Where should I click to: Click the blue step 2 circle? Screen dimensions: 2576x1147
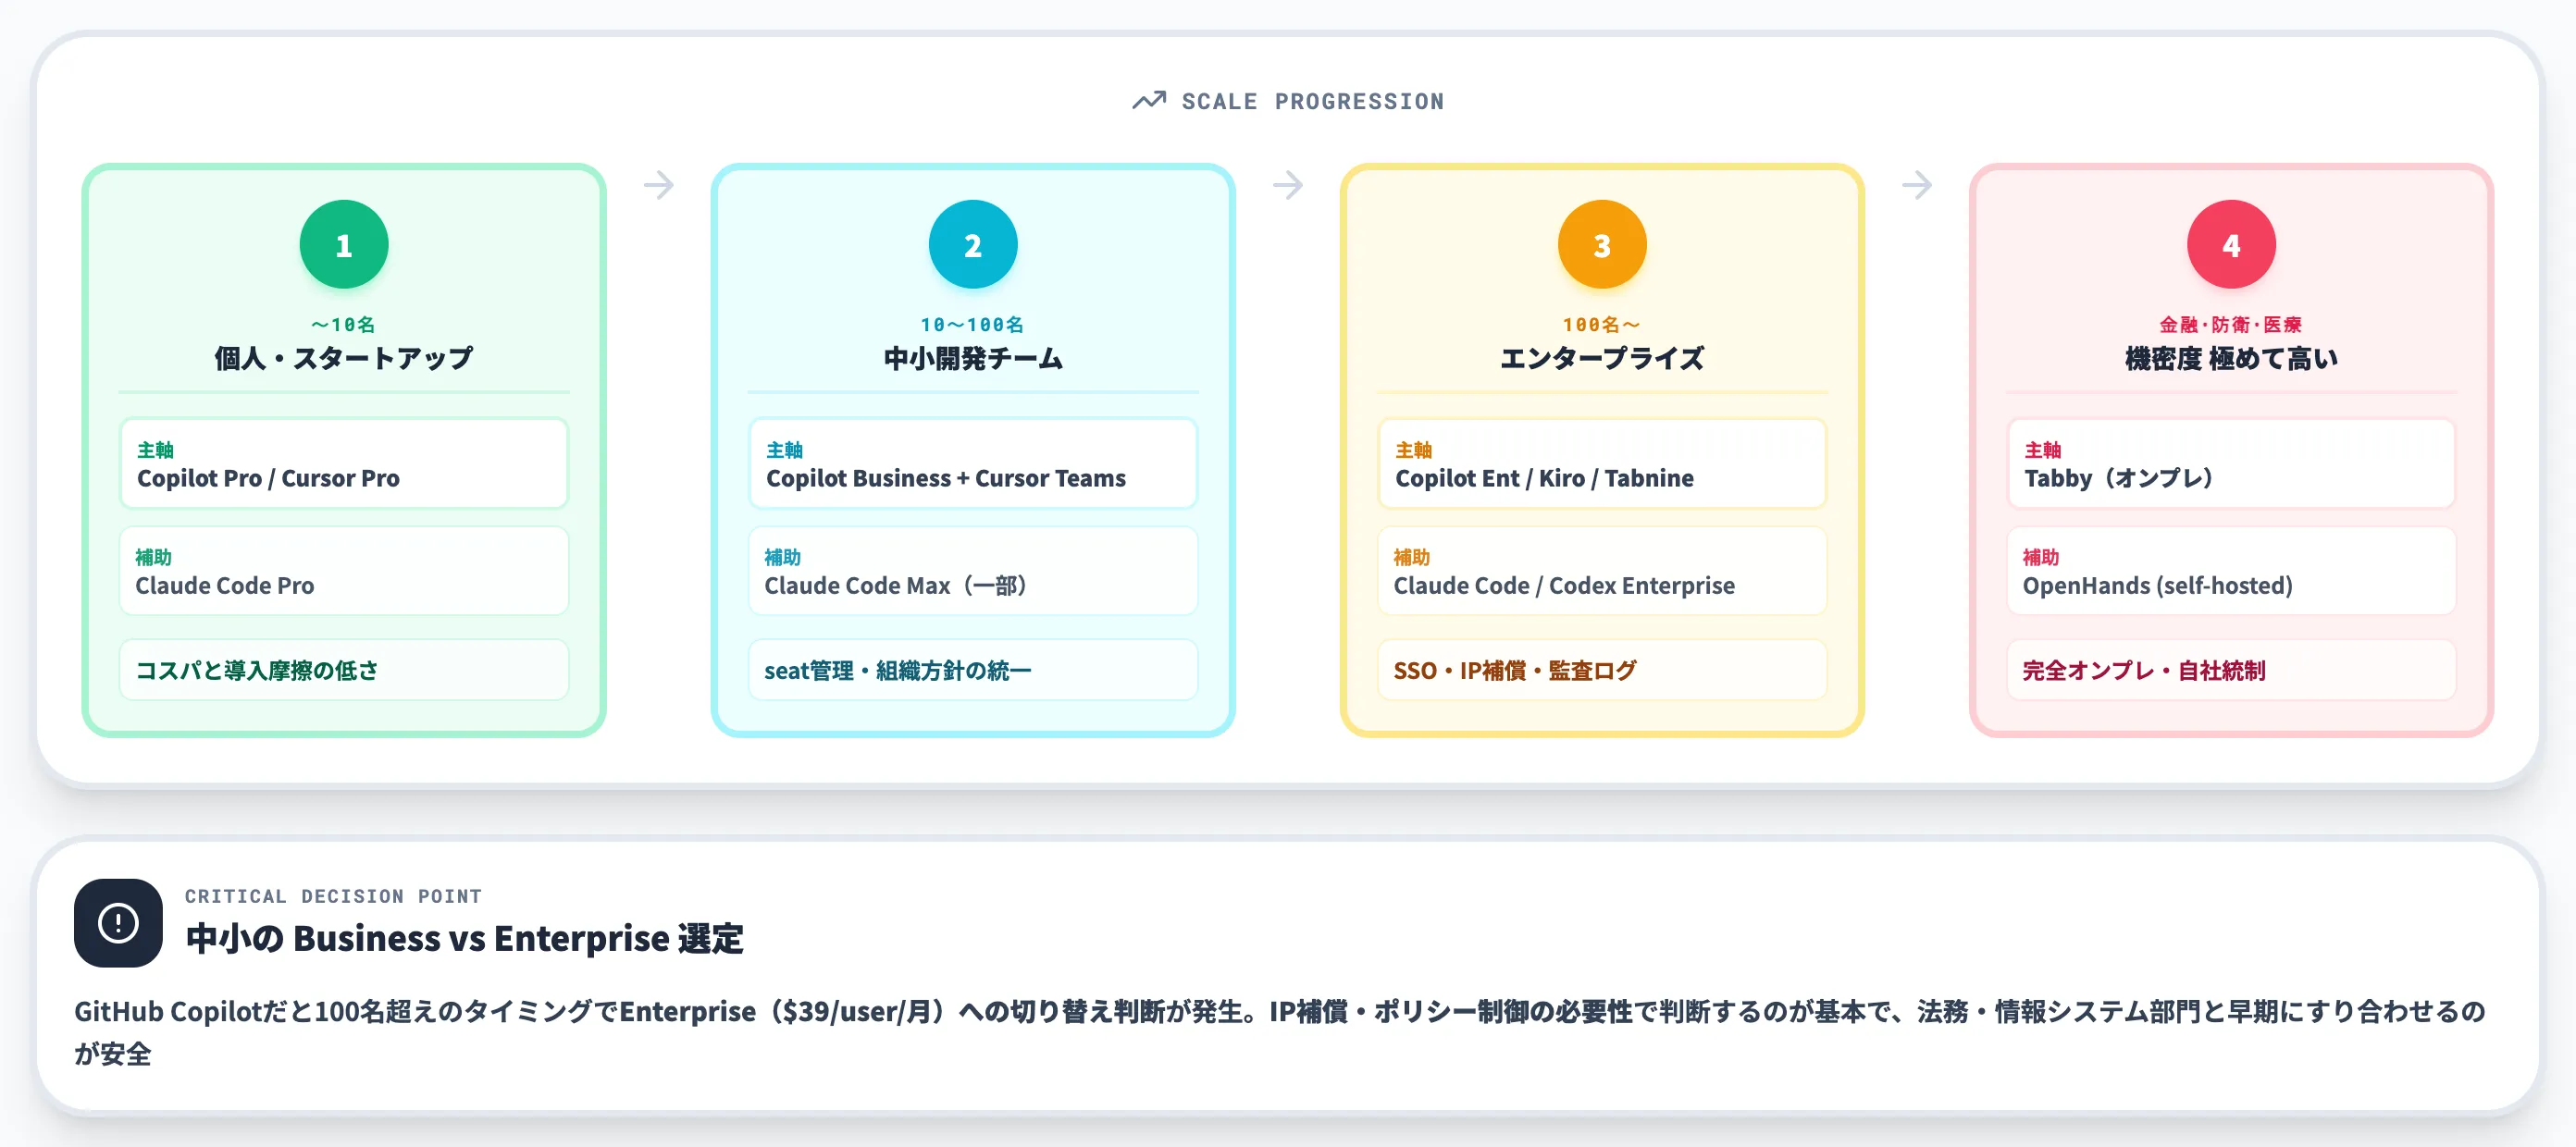973,244
